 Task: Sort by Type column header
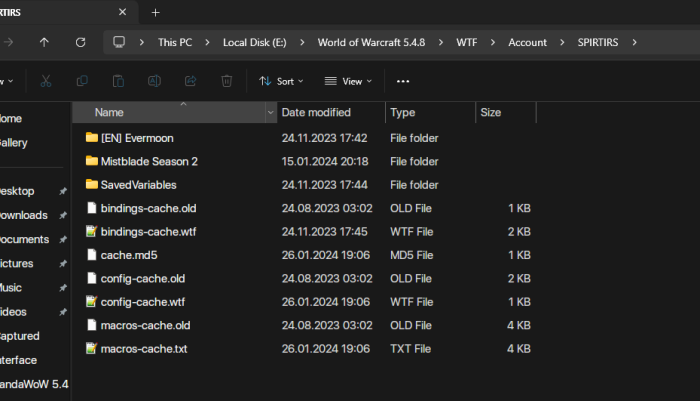coord(403,113)
